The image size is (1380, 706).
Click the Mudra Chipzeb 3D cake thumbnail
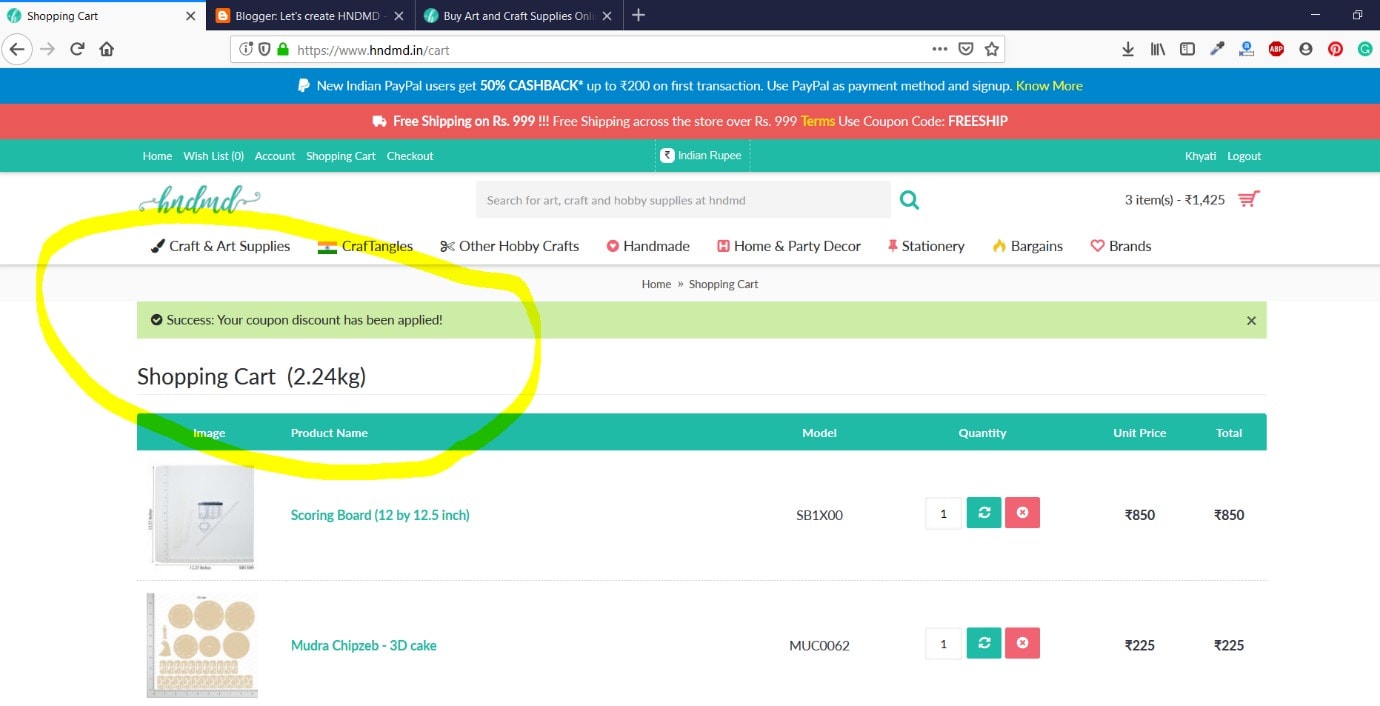[x=202, y=645]
